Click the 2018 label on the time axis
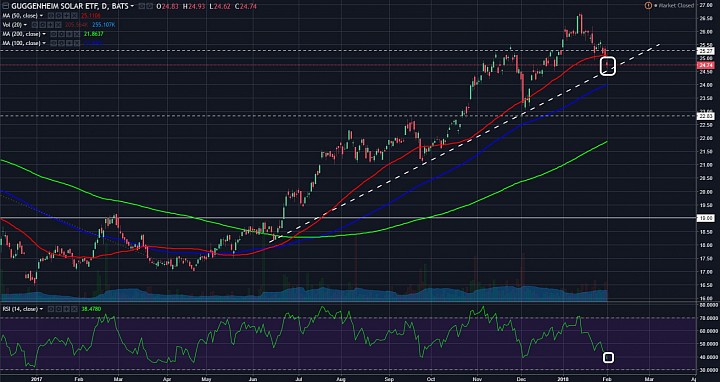The height and width of the screenshot is (382, 720). click(564, 379)
